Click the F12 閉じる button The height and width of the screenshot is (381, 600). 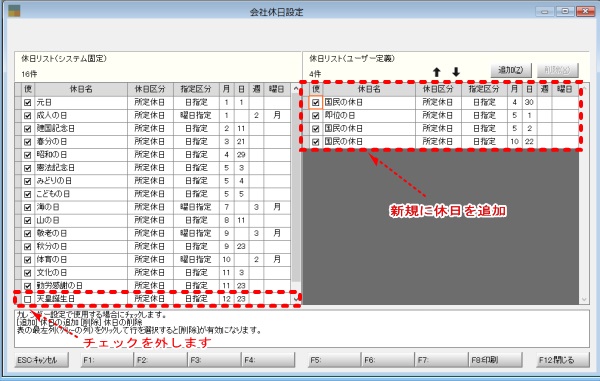click(x=562, y=360)
